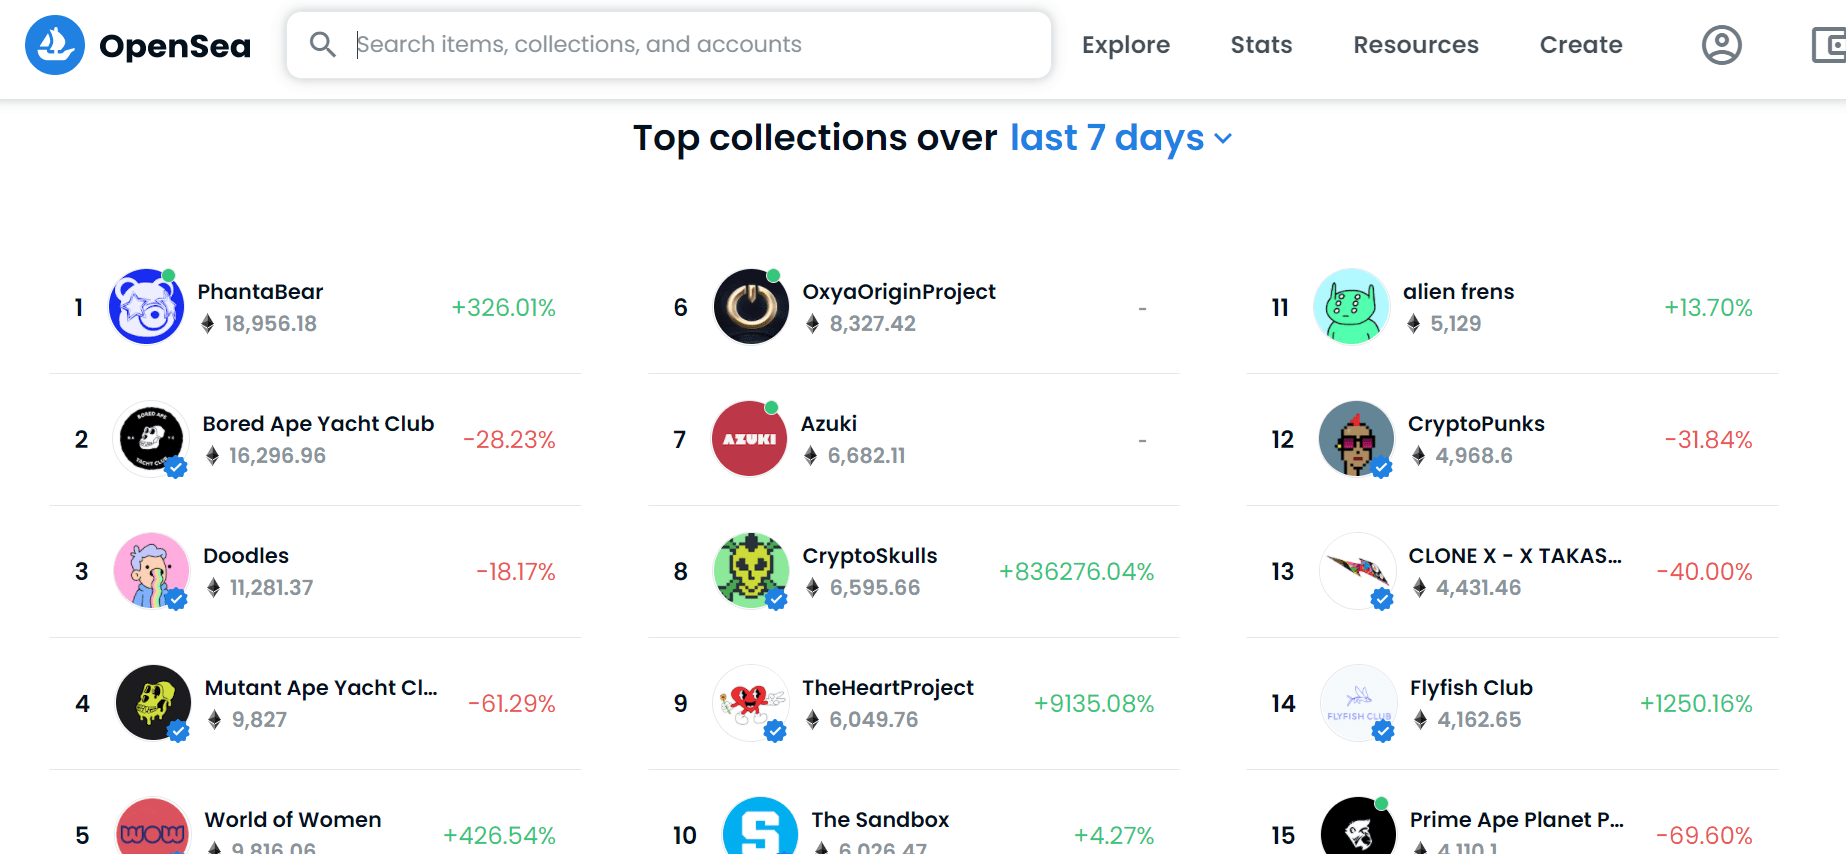Click the -69.60% change value
Viewport: 1846px width, 854px height.
click(x=1704, y=836)
